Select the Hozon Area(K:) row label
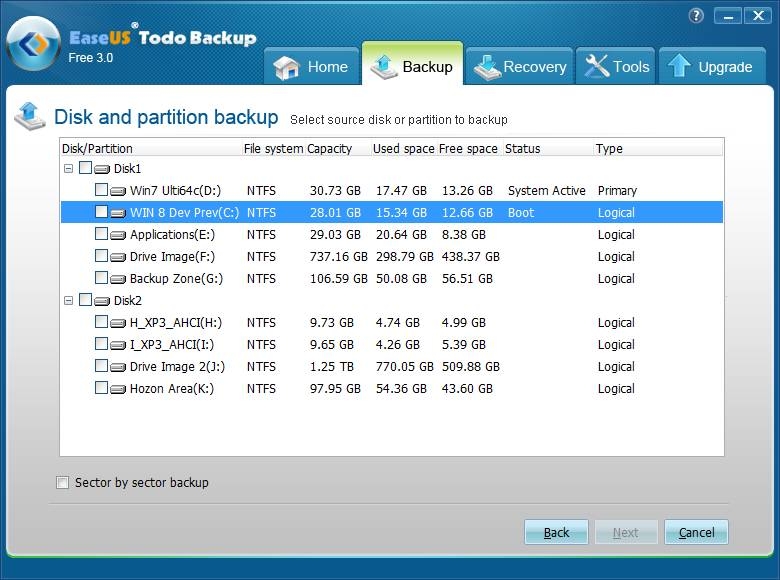The image size is (780, 580). (172, 388)
